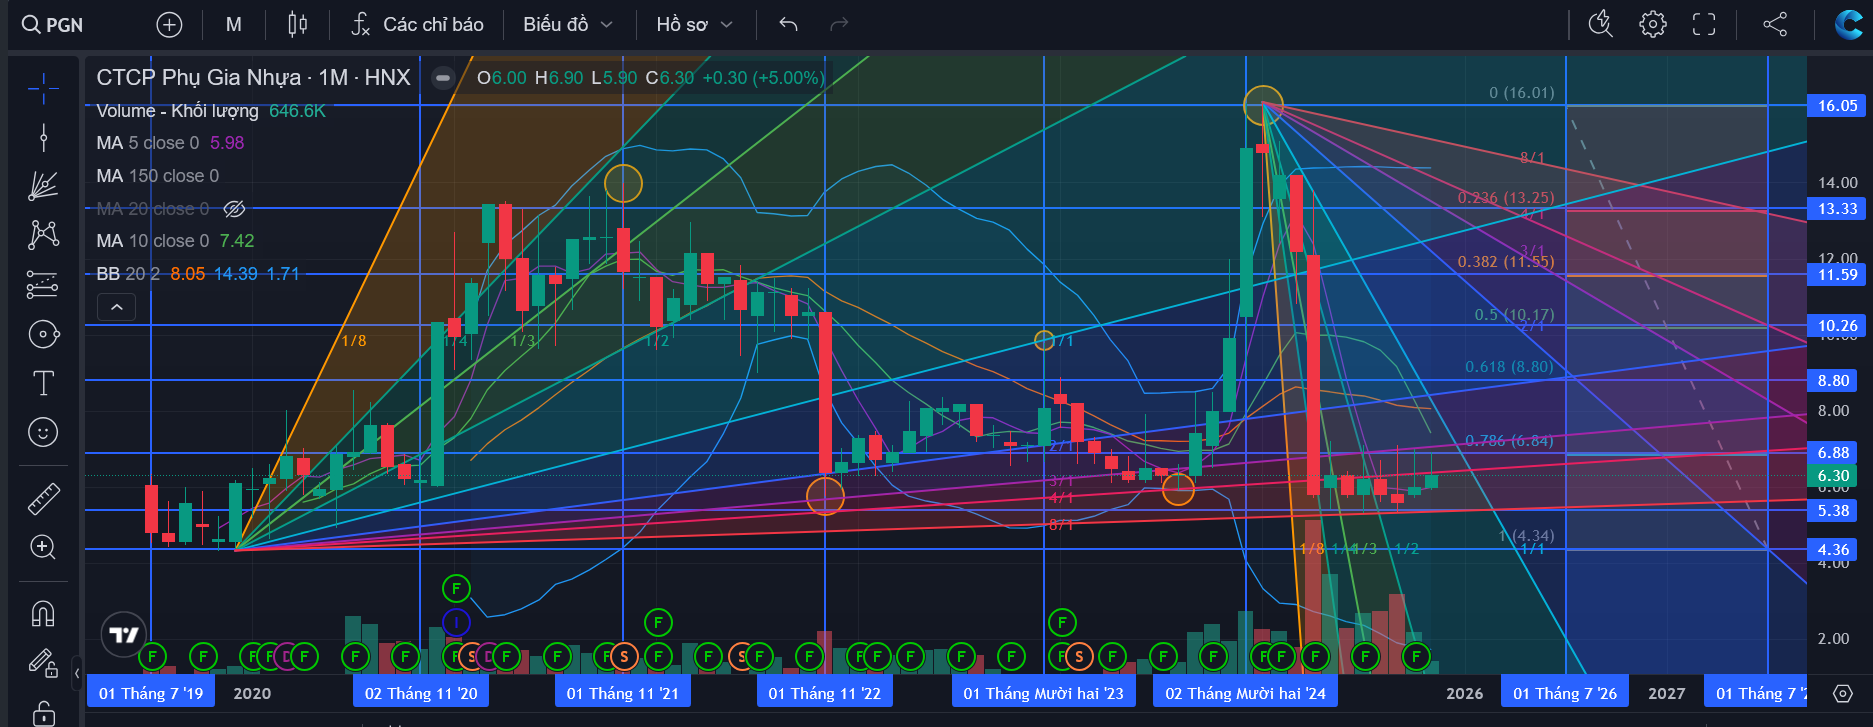Activate the zoom in tool
The width and height of the screenshot is (1873, 727).
(x=43, y=547)
